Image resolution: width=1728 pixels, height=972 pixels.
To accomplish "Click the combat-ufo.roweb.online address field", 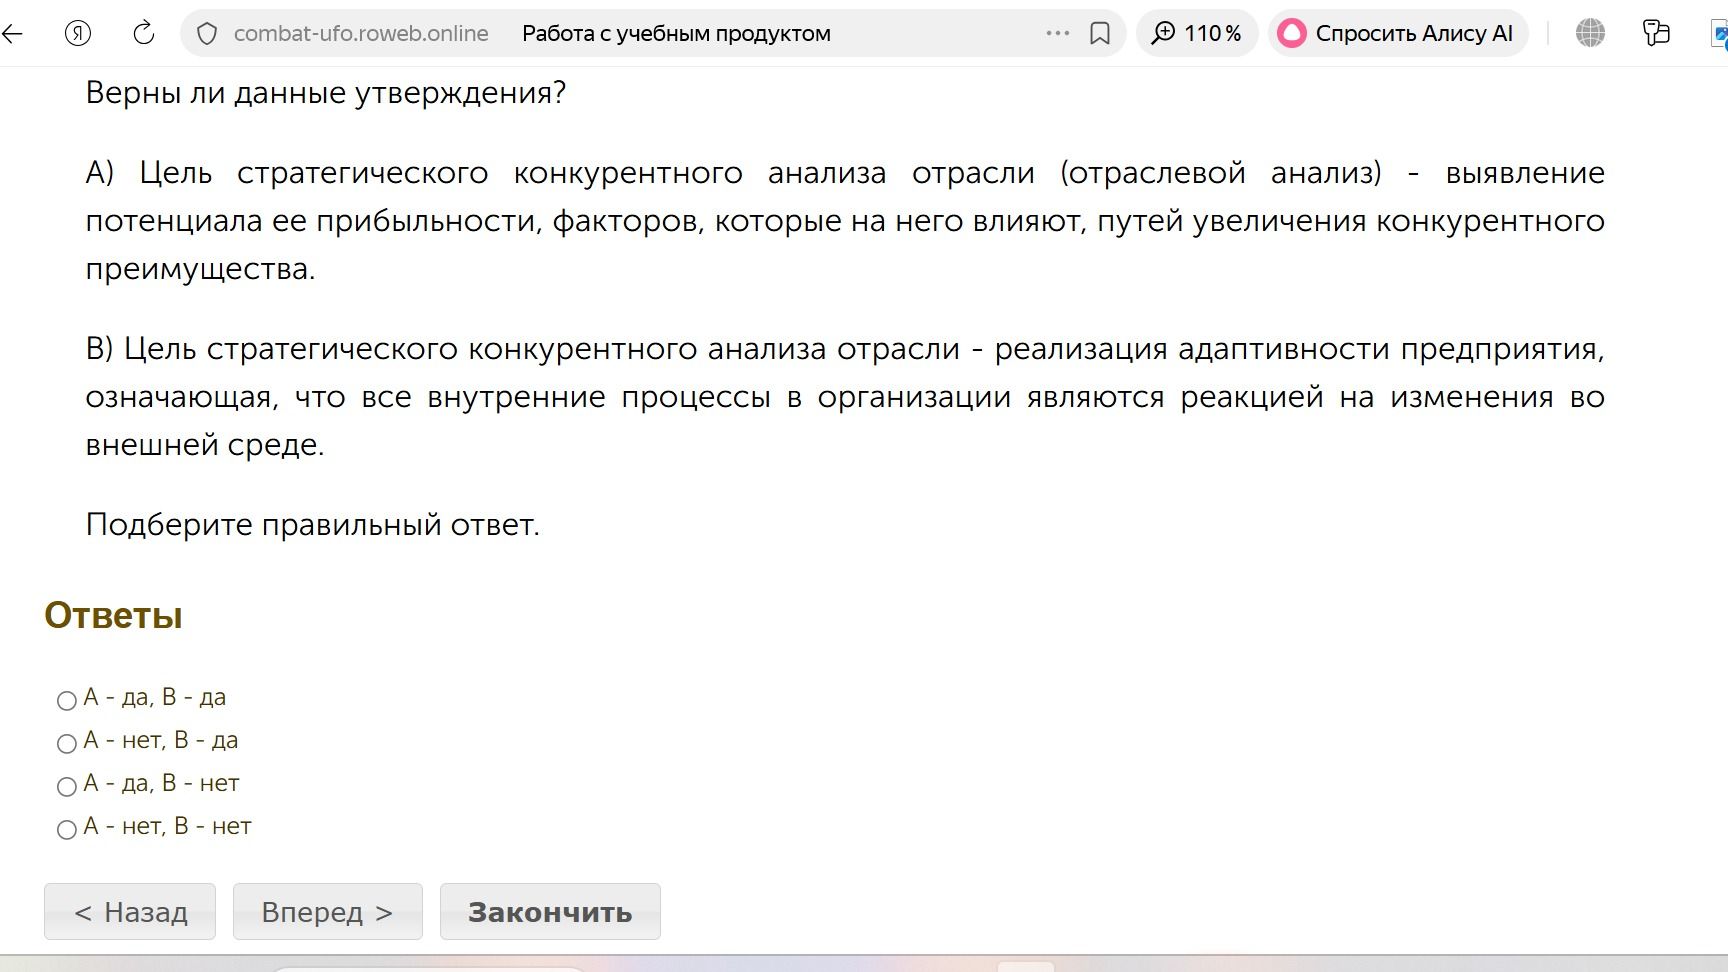I will 361,33.
